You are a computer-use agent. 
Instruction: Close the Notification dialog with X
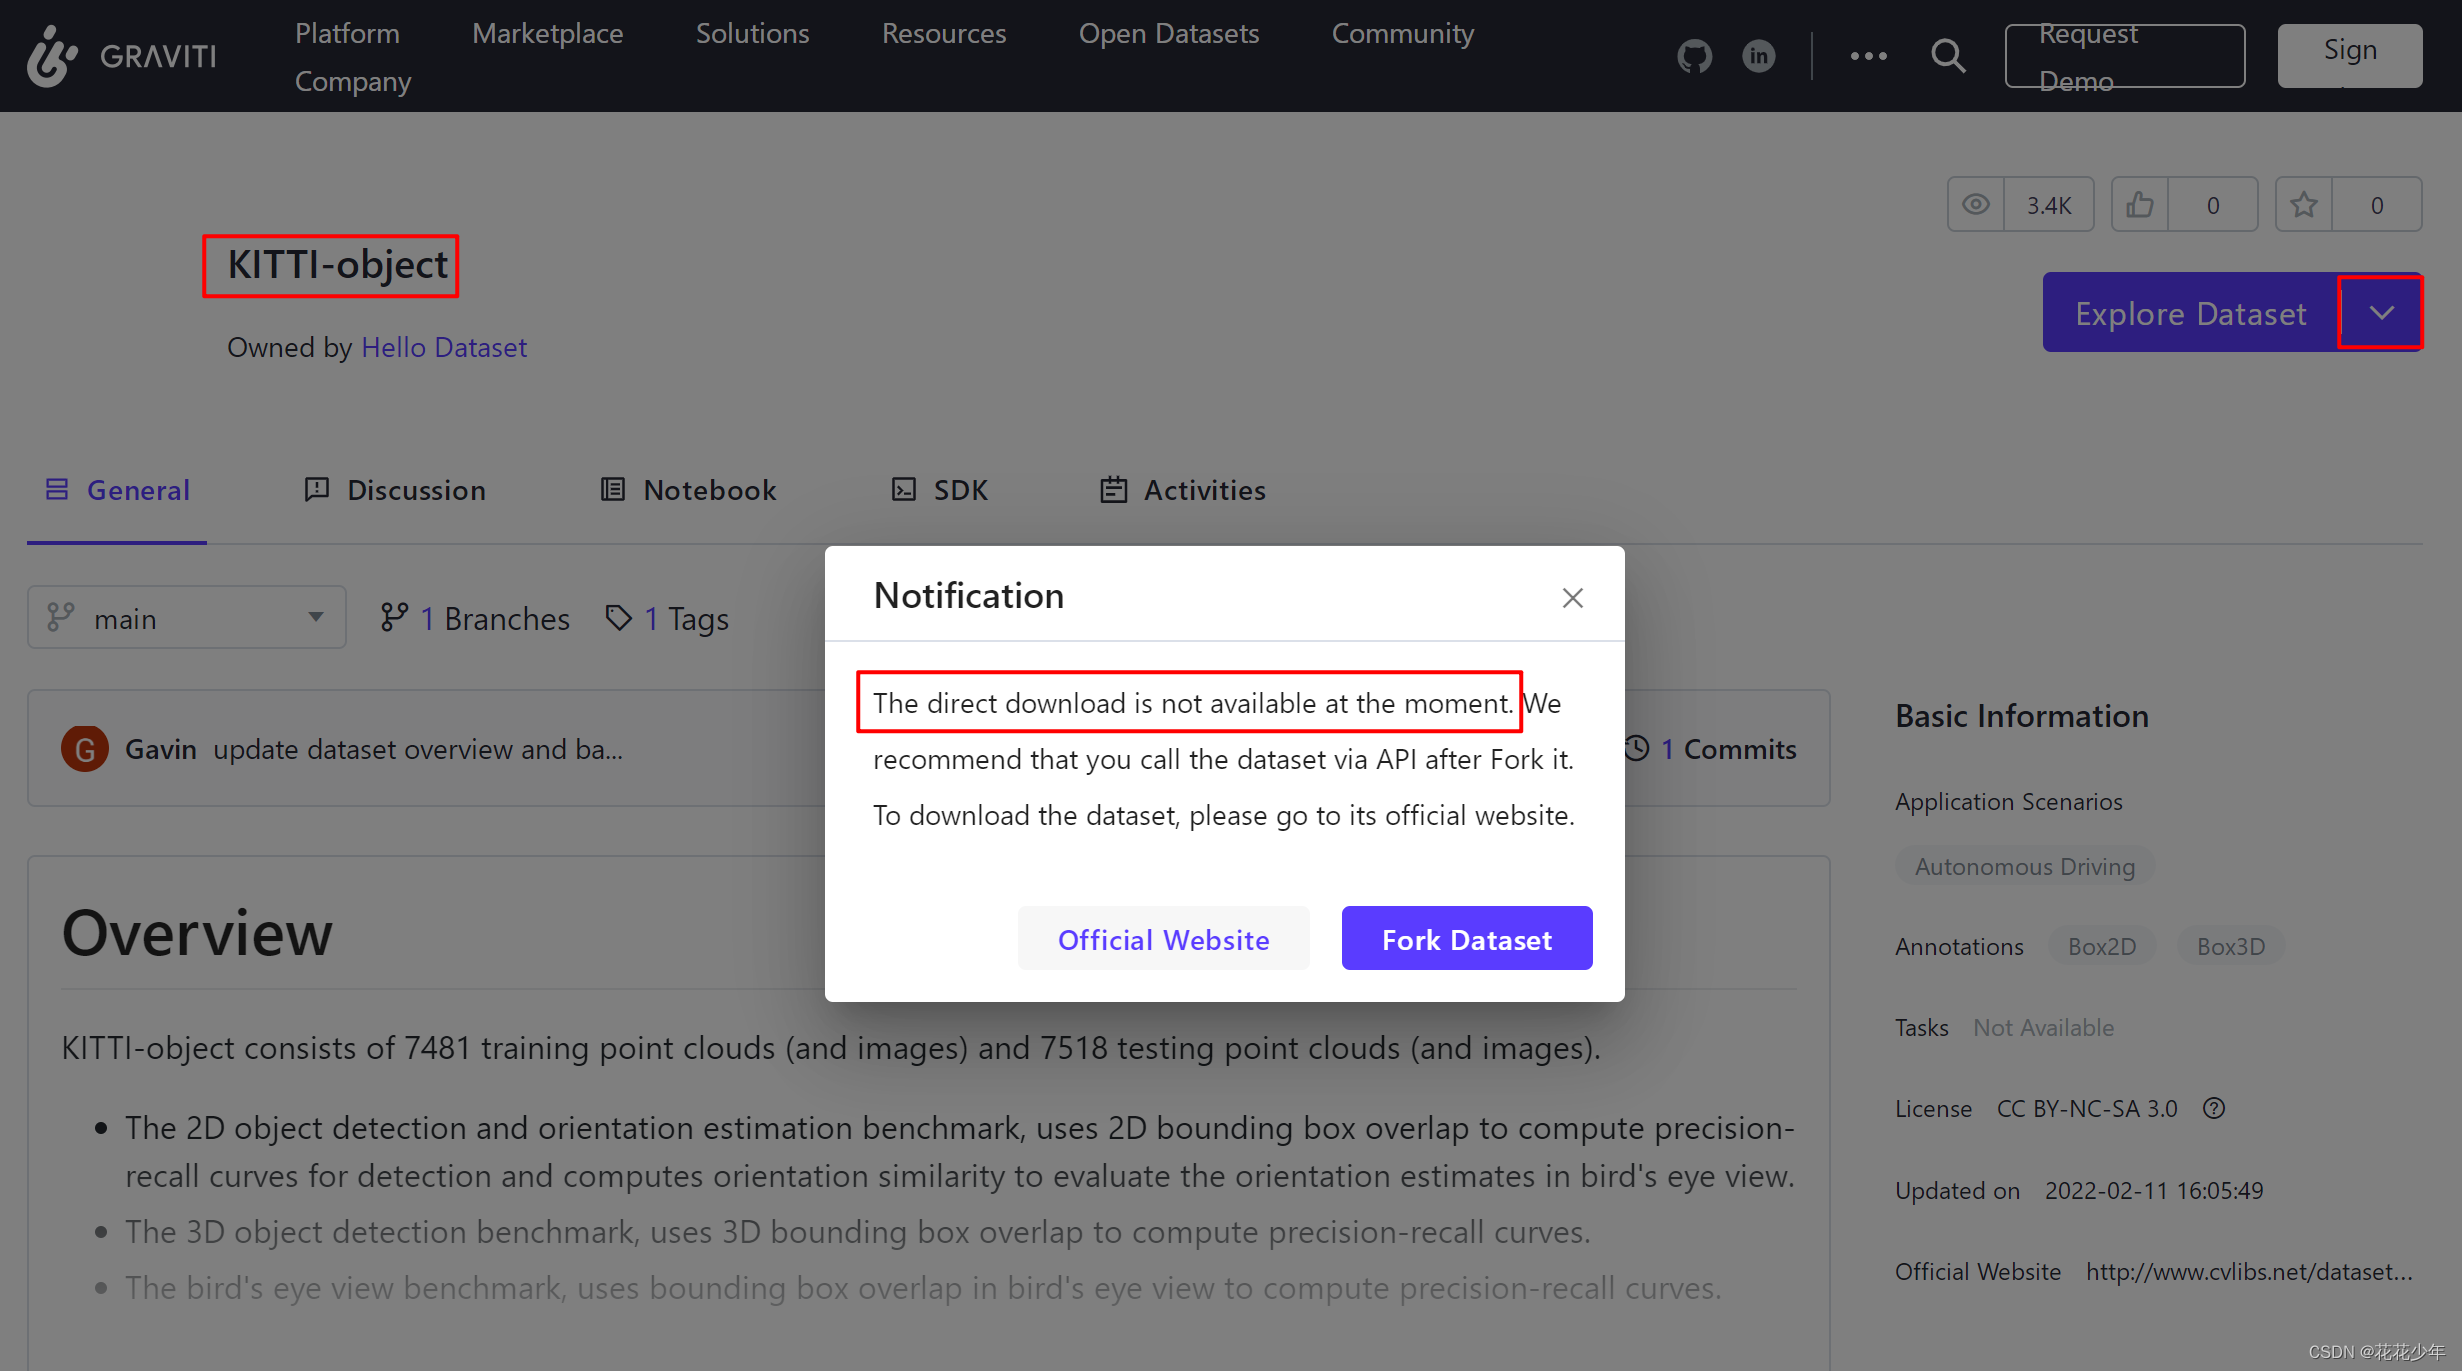[1572, 598]
